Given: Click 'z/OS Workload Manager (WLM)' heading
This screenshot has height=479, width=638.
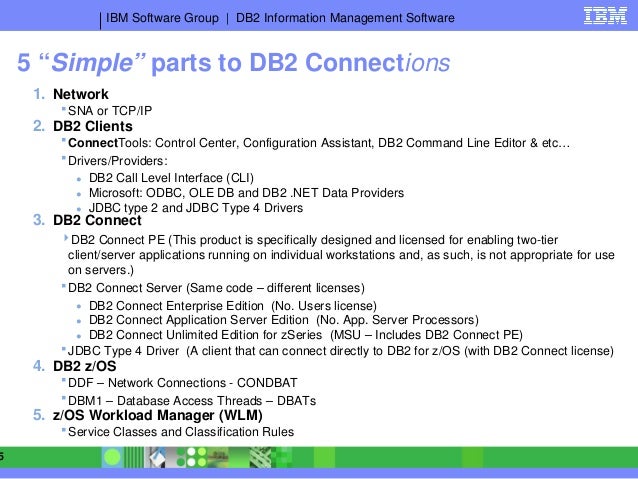Looking at the screenshot, I should pos(157,415).
